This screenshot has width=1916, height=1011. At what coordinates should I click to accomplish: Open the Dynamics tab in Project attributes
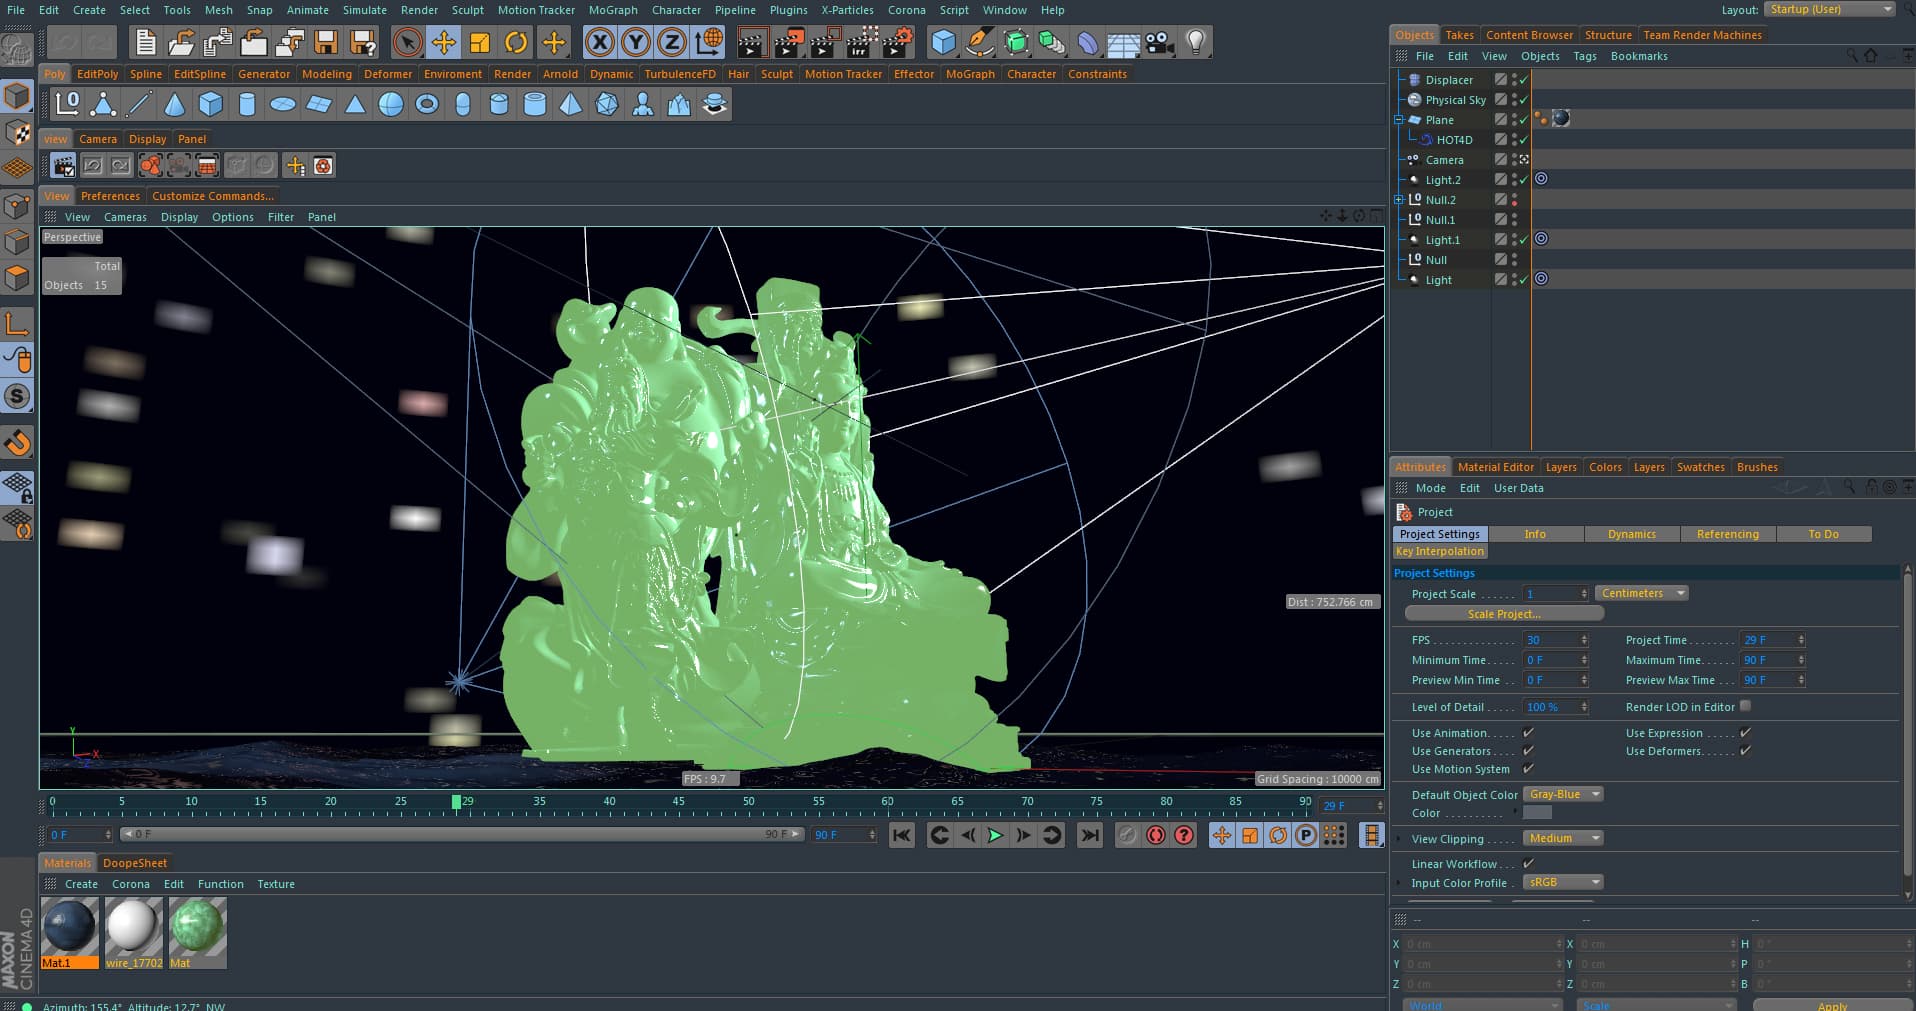coord(1631,534)
